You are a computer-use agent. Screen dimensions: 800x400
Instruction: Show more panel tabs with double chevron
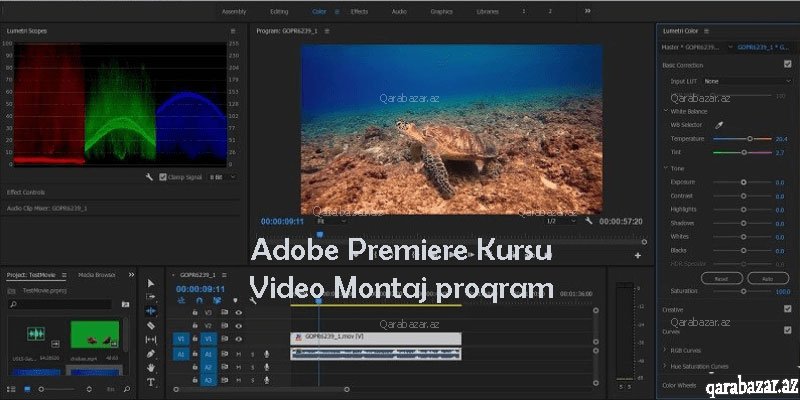coord(131,275)
